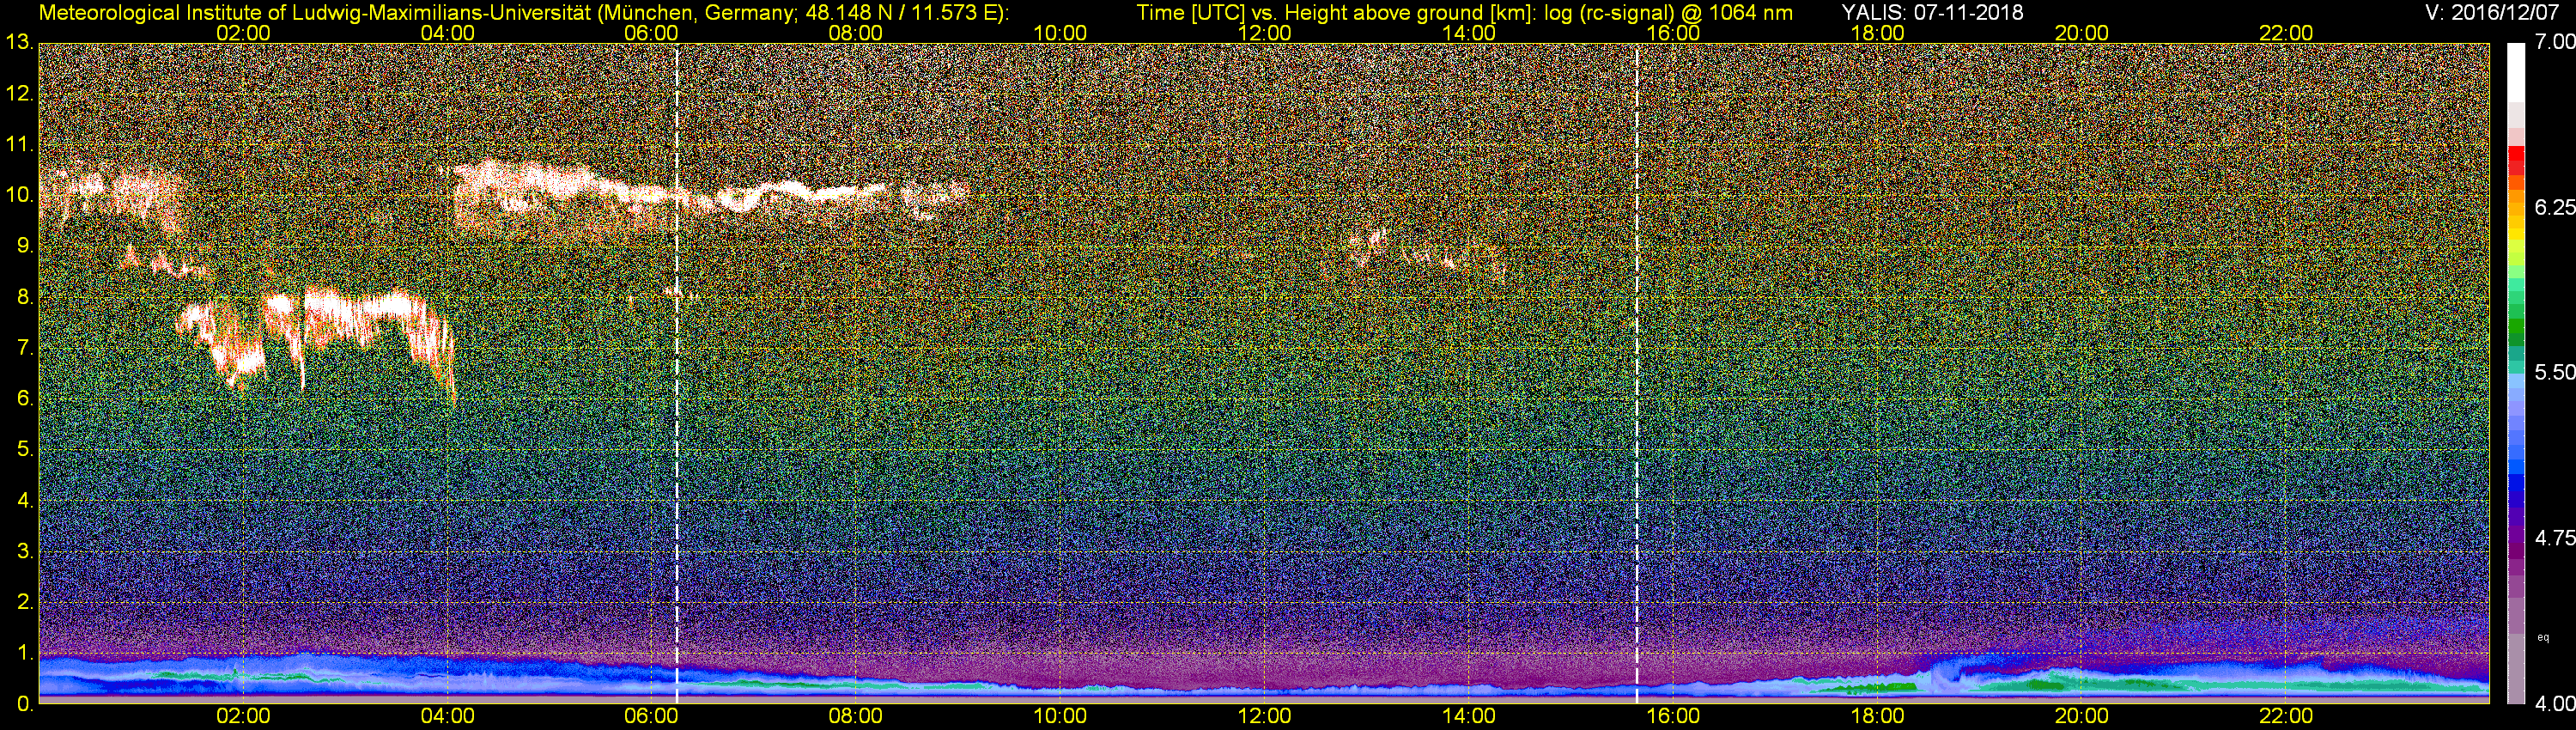Click the 1 km height axis label

tap(25, 653)
